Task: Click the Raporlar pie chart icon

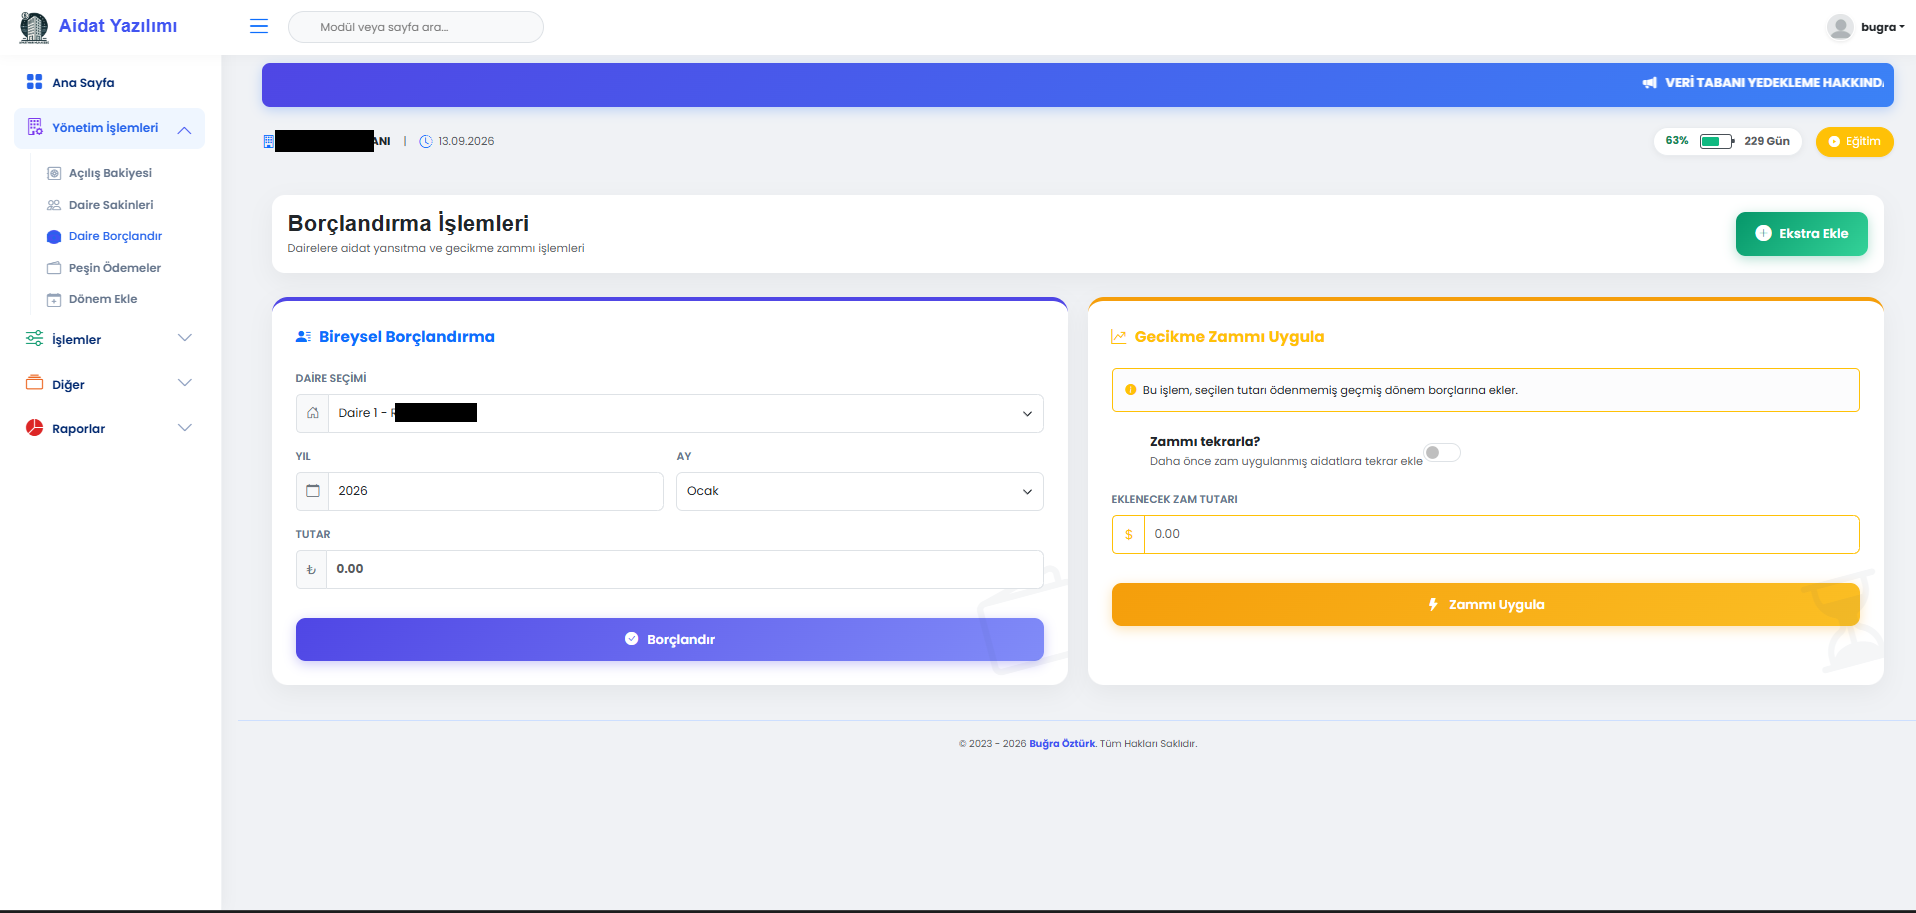Action: pos(34,428)
